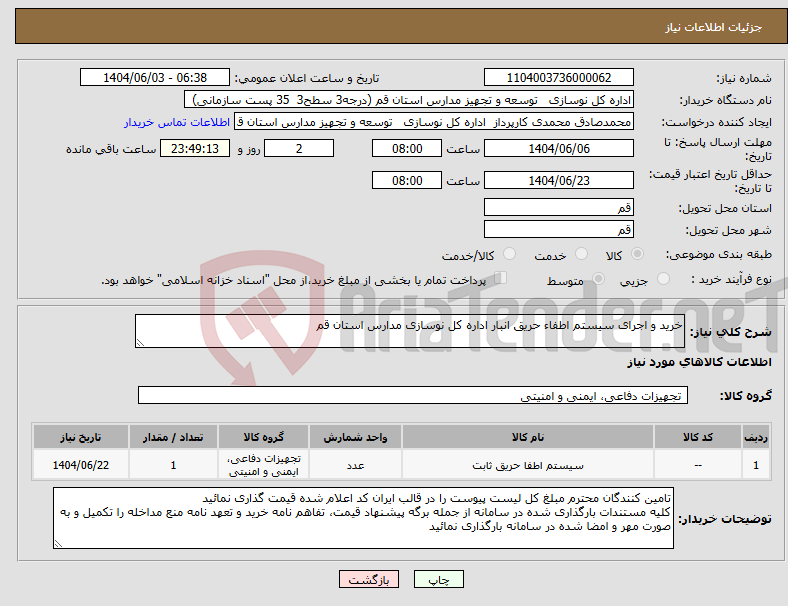This screenshot has width=788, height=606.
Task: Open the اطلاعات تماس خریدار link
Action: click(177, 122)
